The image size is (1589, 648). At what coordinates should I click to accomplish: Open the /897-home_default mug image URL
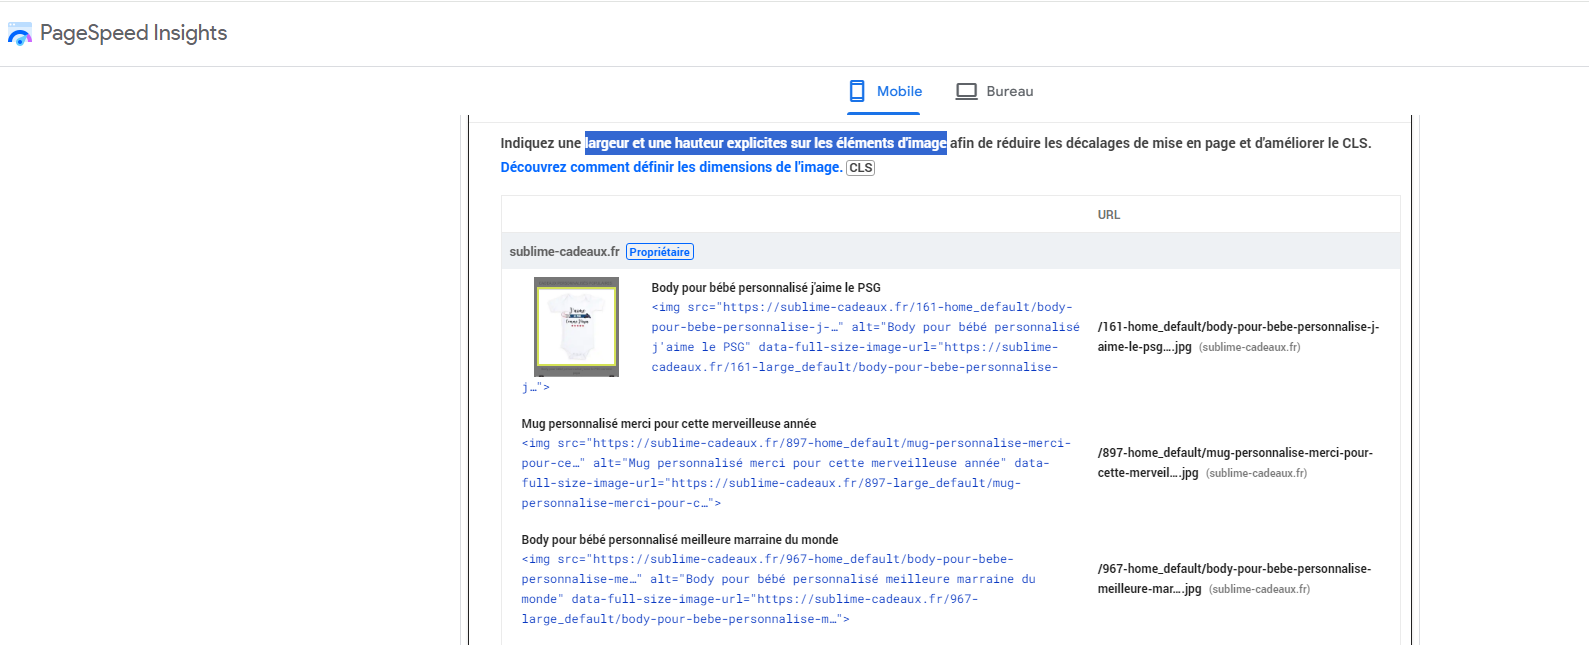point(1235,463)
